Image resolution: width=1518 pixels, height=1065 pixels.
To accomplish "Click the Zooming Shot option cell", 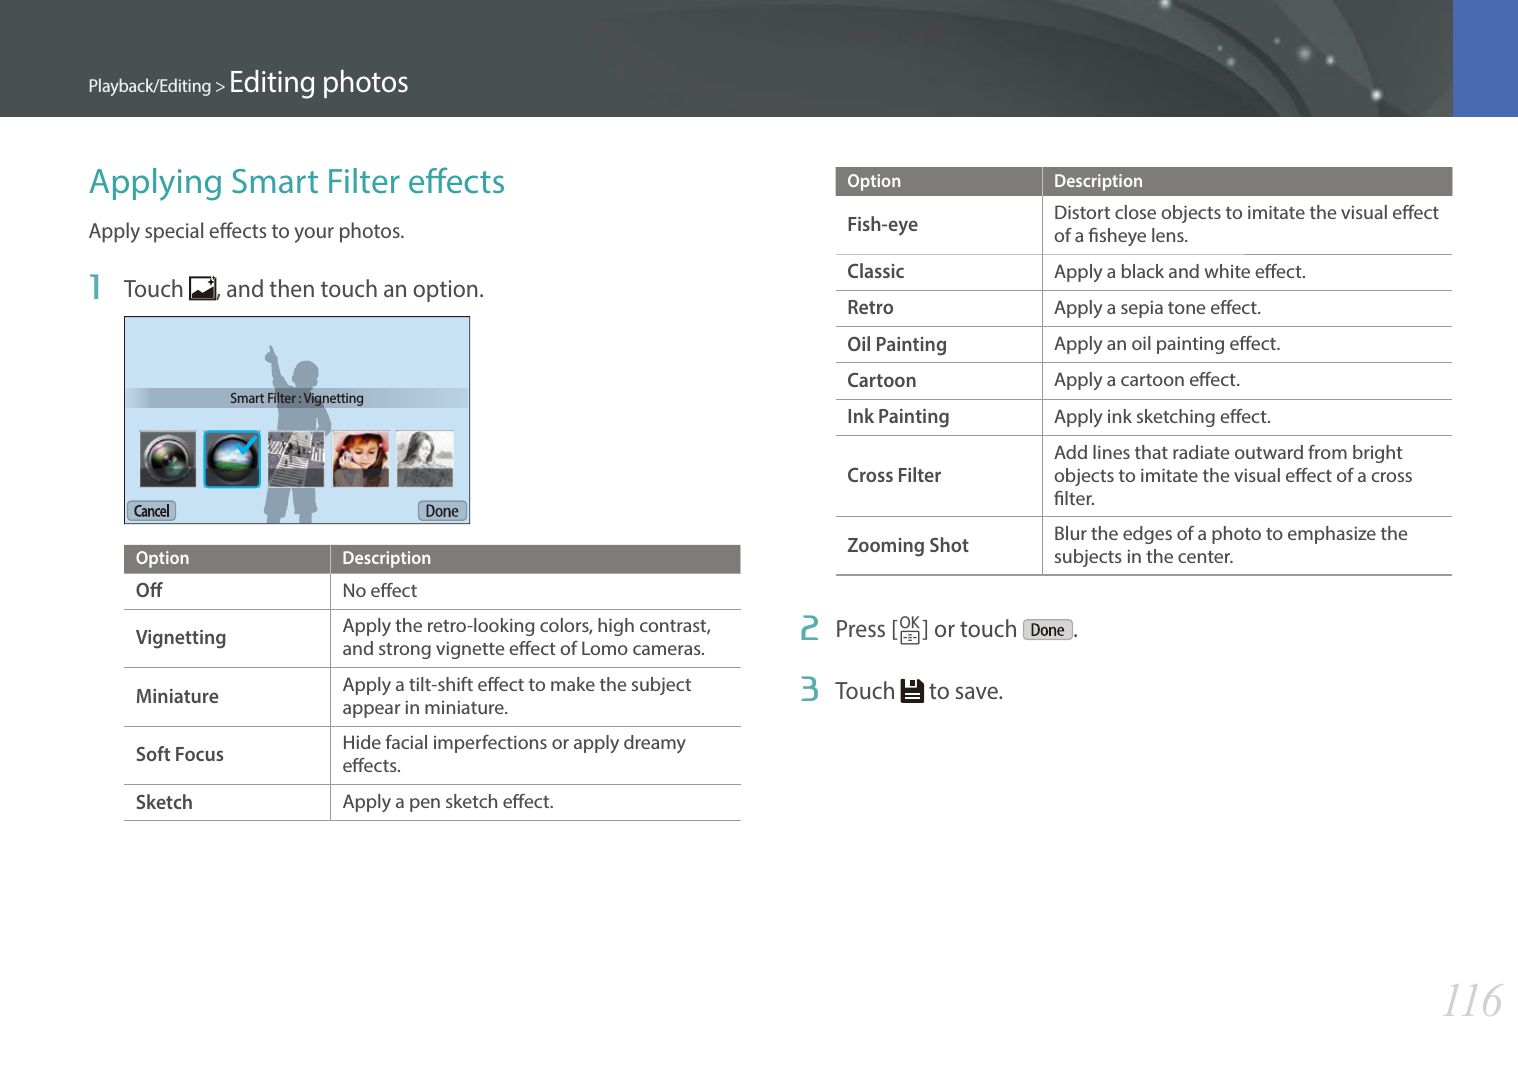I will point(939,546).
